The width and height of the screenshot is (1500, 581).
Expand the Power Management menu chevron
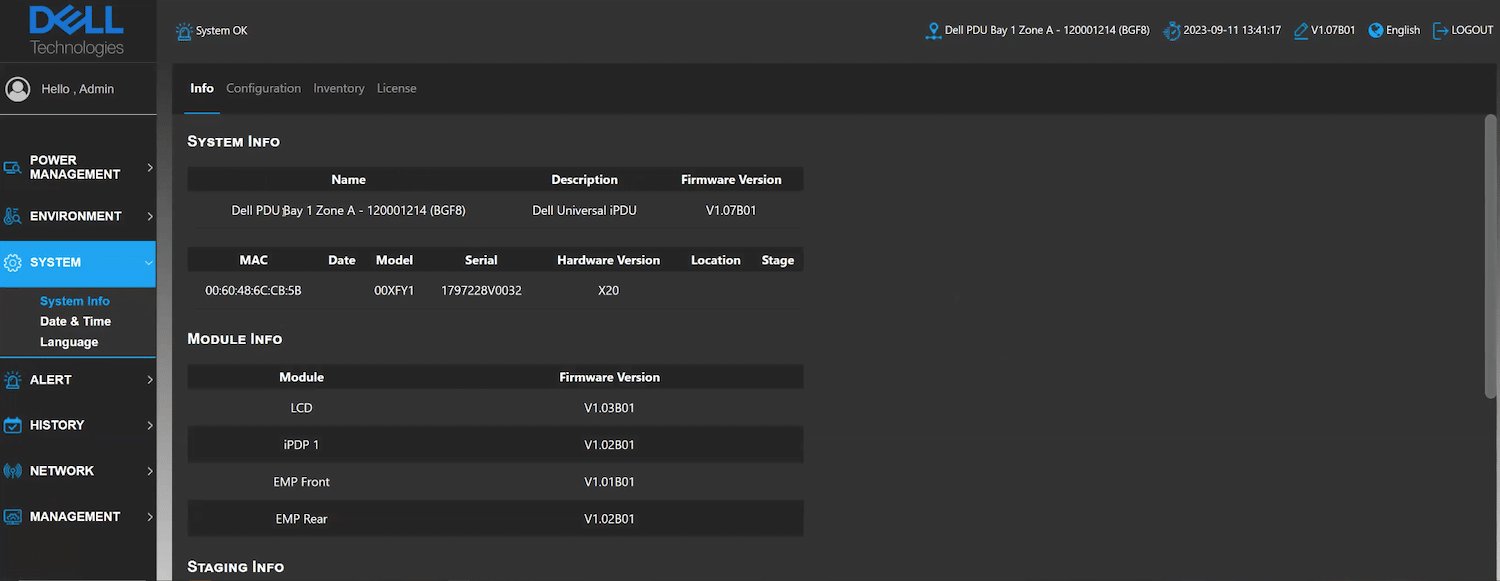pyautogui.click(x=150, y=167)
